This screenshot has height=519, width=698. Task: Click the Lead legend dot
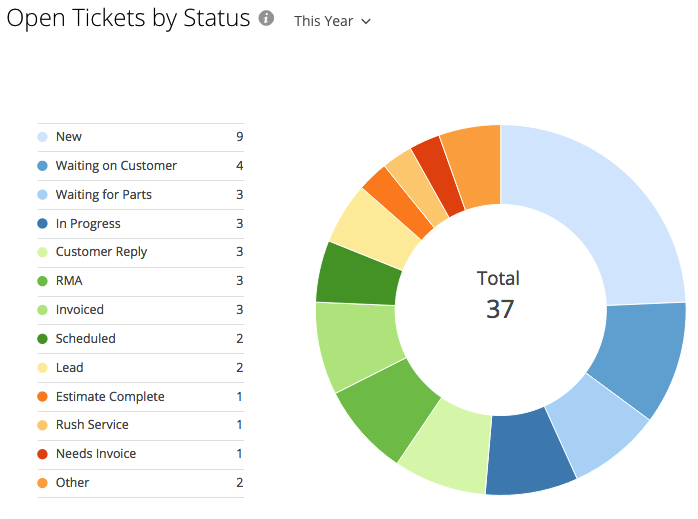point(42,368)
